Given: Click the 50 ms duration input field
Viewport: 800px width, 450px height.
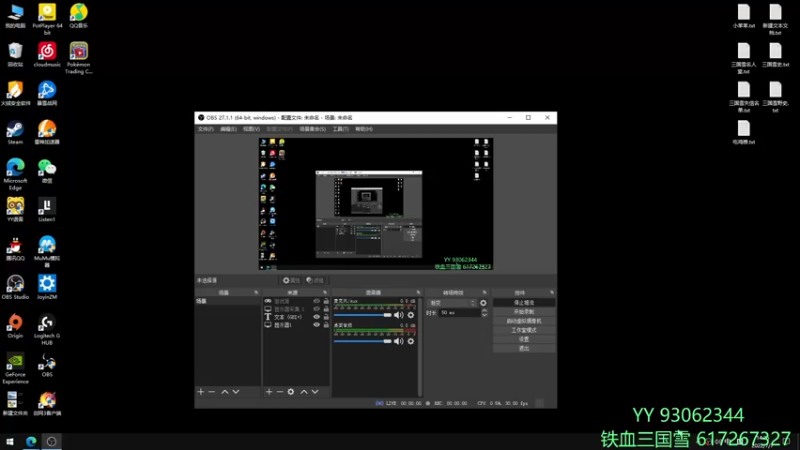Looking at the screenshot, I should coord(459,313).
